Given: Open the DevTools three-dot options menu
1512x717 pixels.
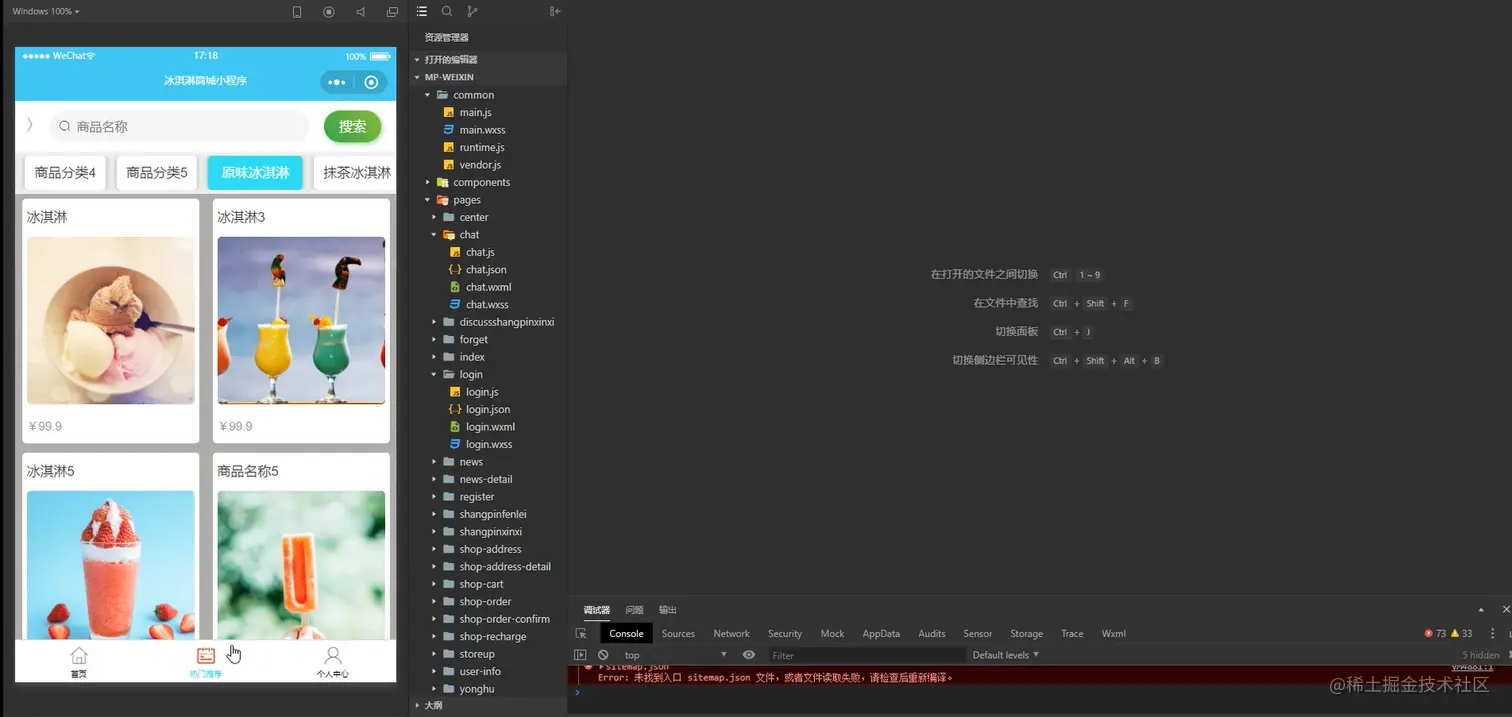Looking at the screenshot, I should click(x=1493, y=633).
